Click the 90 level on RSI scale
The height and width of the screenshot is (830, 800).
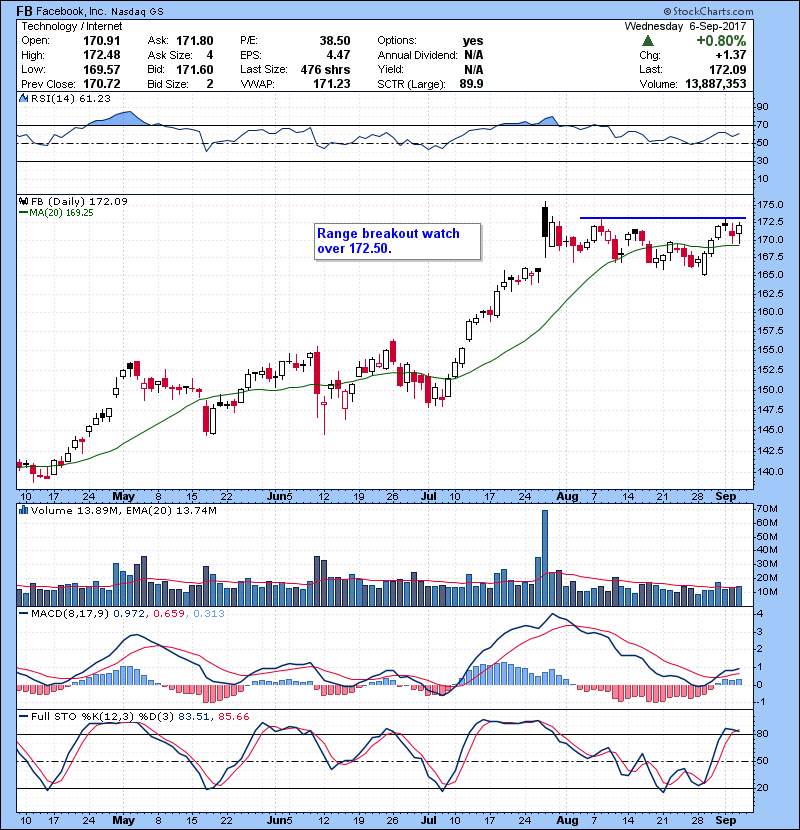click(763, 107)
